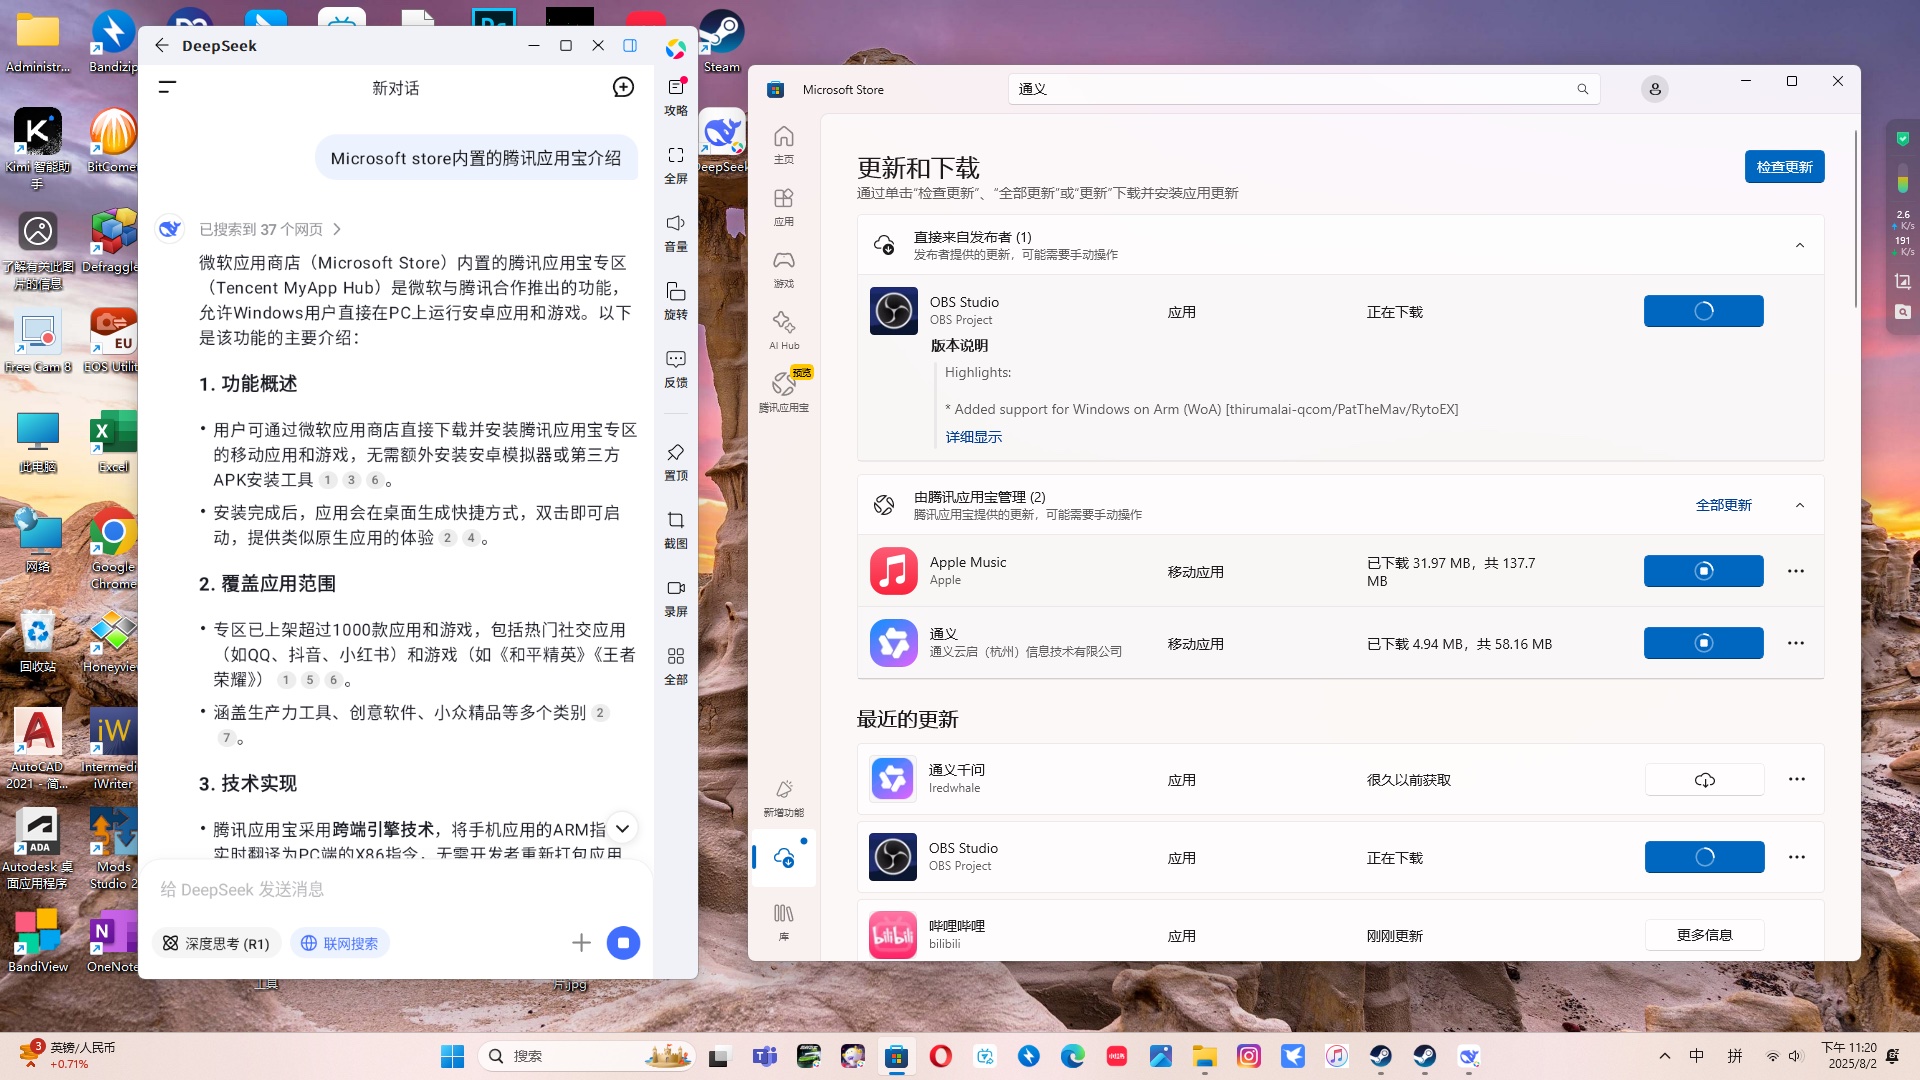The height and width of the screenshot is (1080, 1920).
Task: Open more options for OBS Studio recent row
Action: 1796,857
